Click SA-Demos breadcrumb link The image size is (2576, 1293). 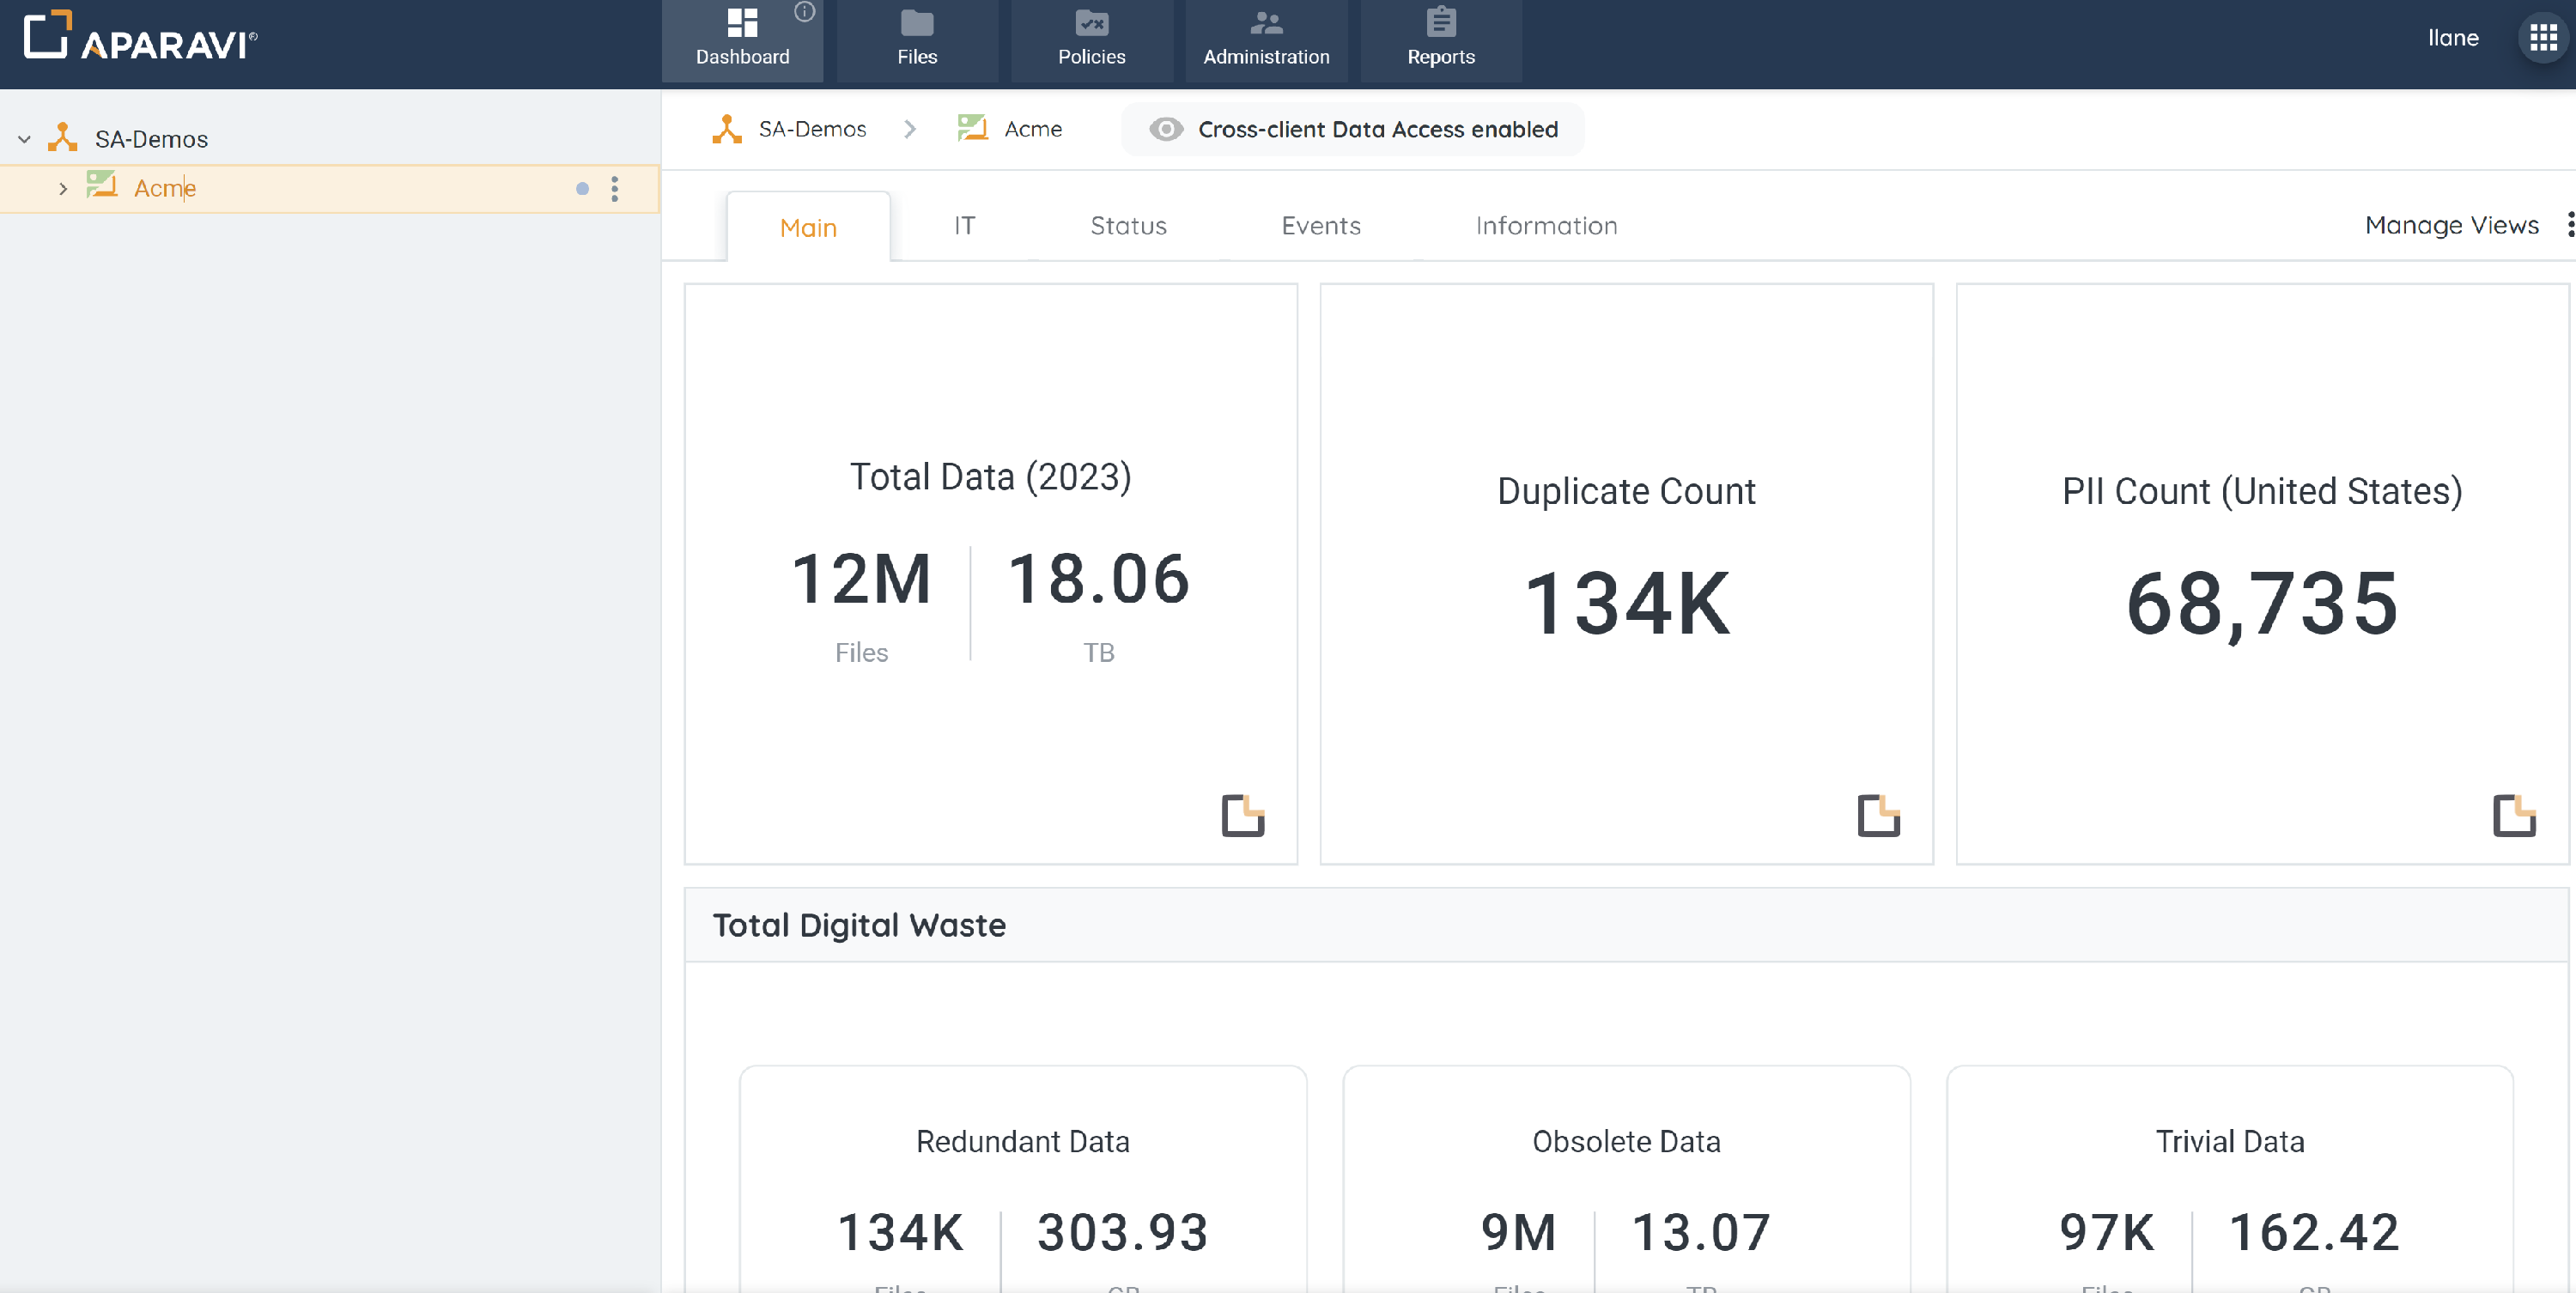pos(811,129)
